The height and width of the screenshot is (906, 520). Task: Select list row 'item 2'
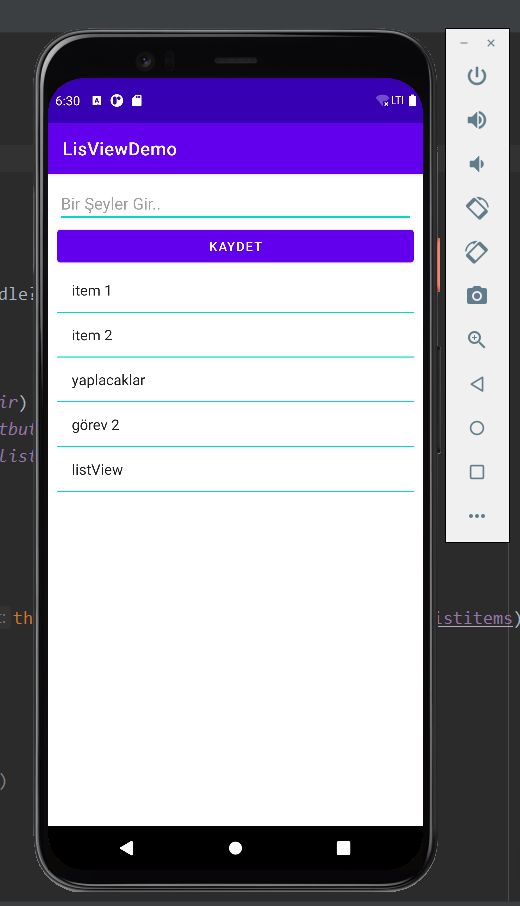click(235, 335)
